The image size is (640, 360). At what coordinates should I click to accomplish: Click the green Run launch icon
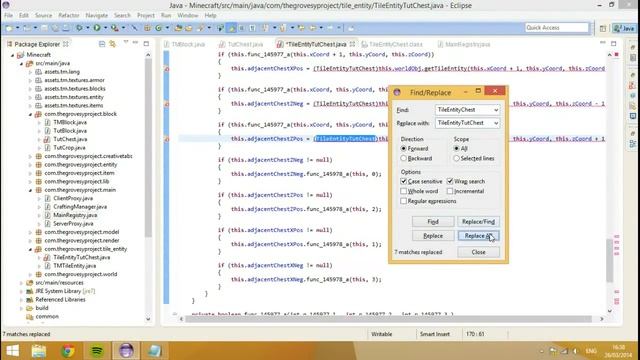97,28
